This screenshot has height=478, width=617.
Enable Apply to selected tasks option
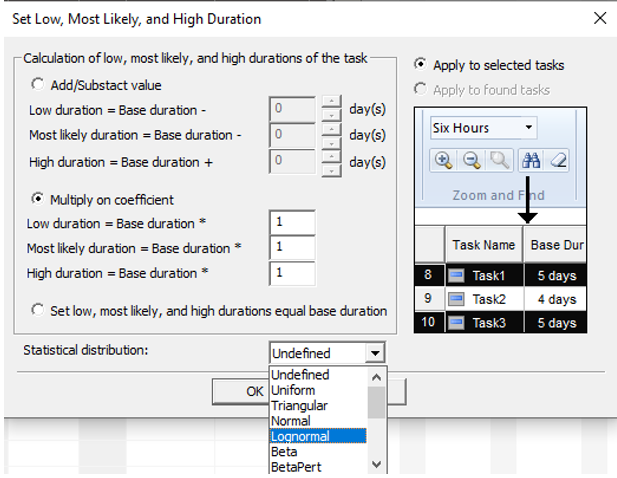(x=420, y=65)
